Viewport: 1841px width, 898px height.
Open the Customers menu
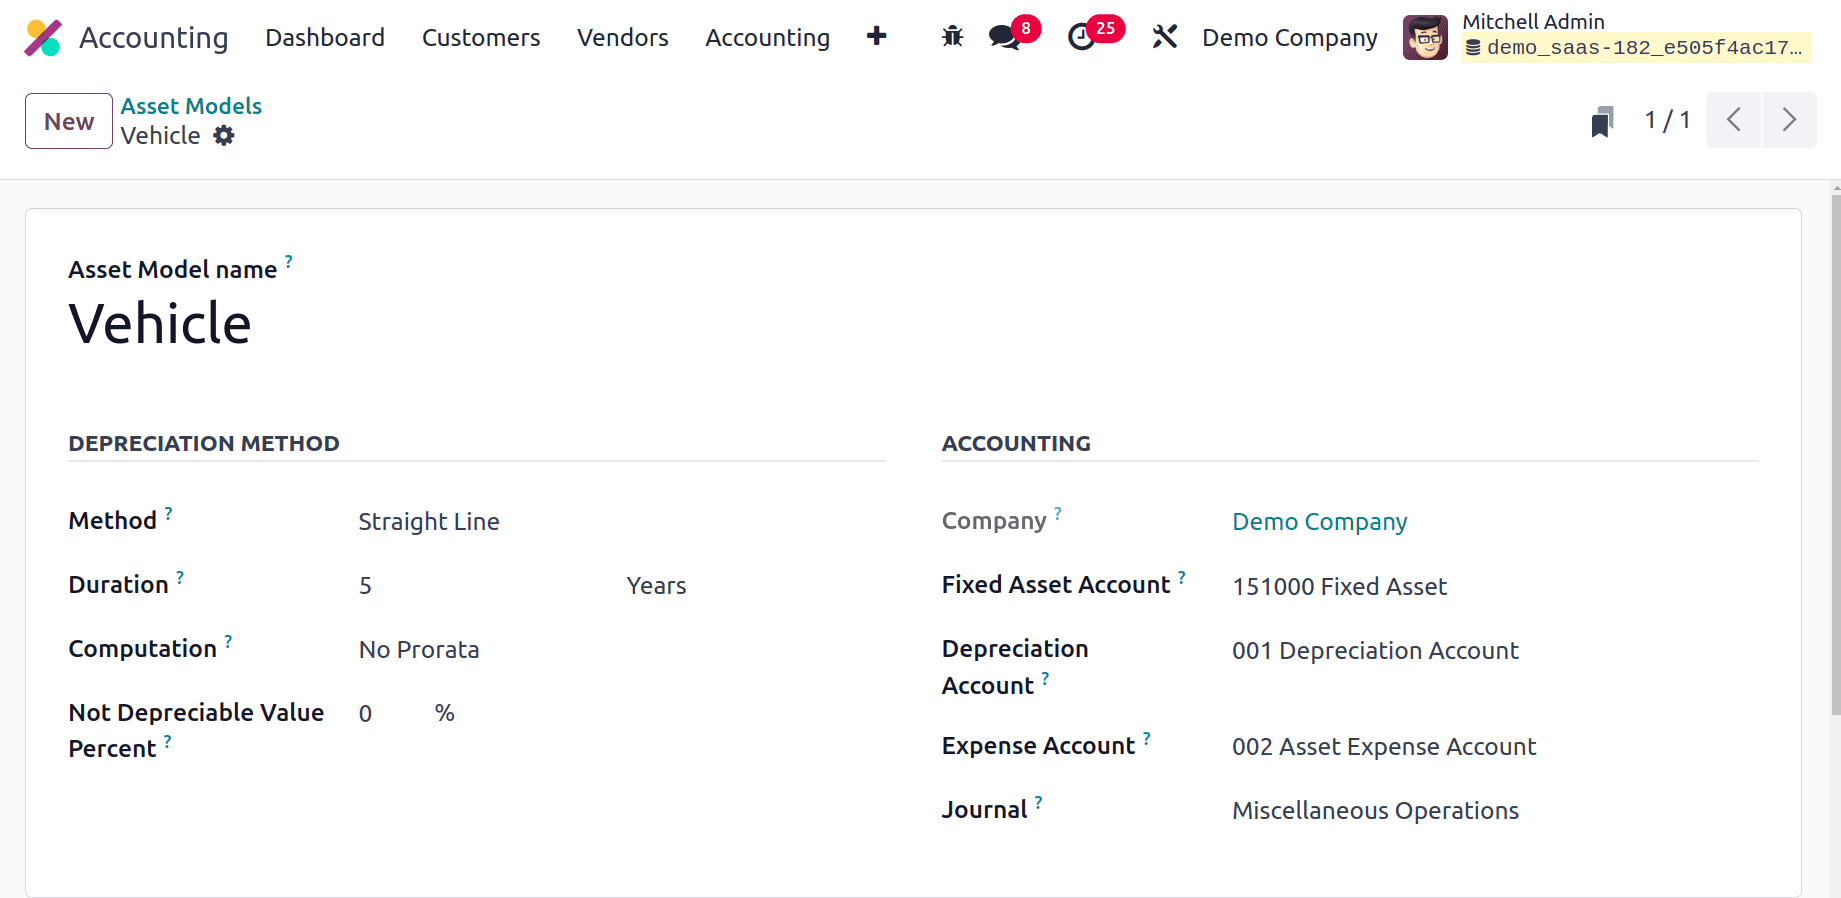click(481, 37)
